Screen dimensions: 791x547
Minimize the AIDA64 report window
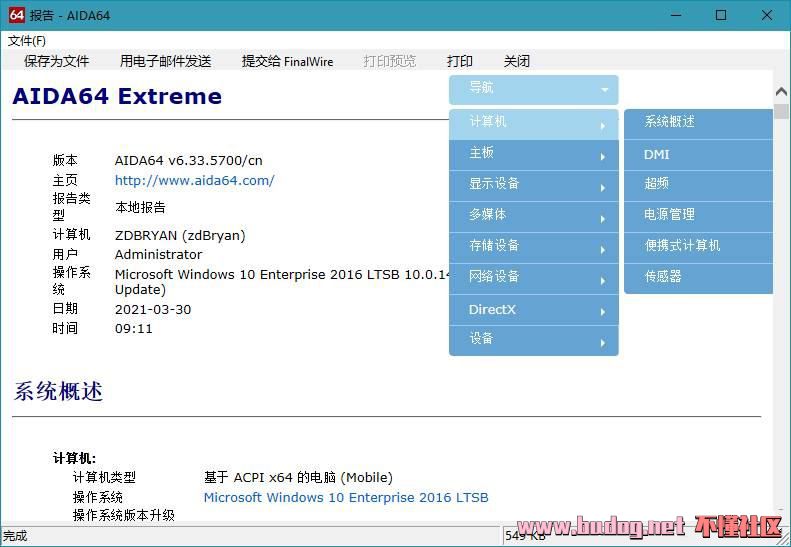coord(676,15)
